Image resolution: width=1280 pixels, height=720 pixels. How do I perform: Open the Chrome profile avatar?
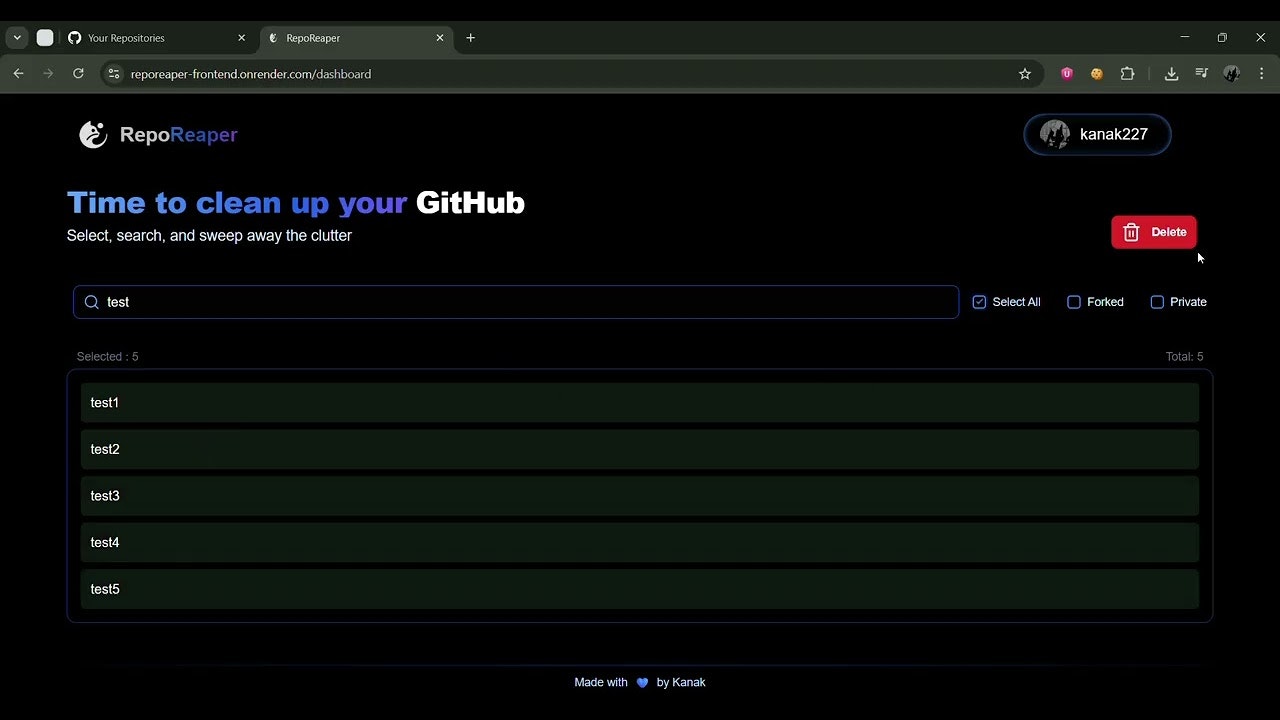1232,74
